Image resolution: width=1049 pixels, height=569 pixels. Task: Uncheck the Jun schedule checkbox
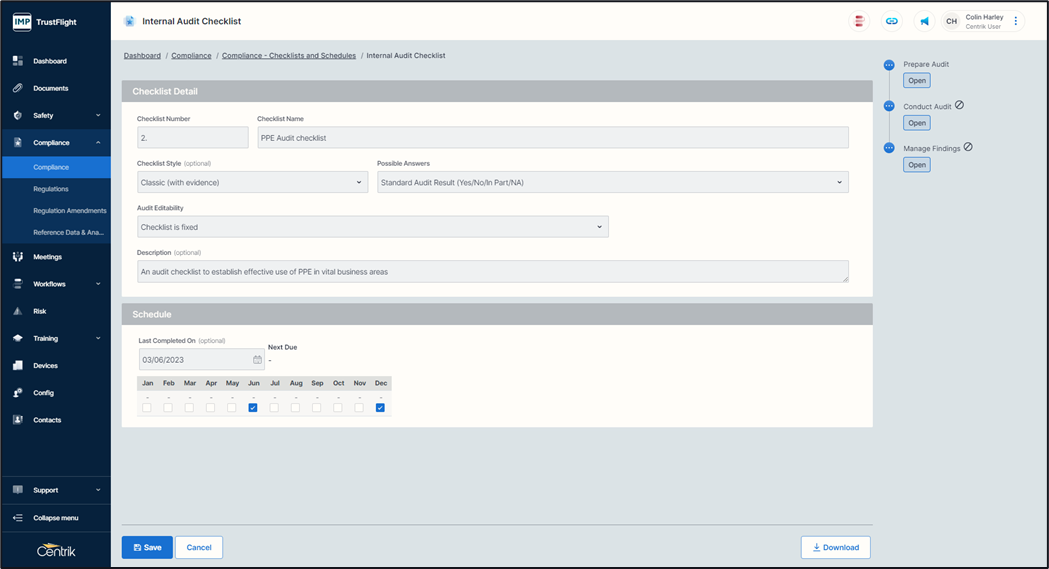pyautogui.click(x=253, y=407)
